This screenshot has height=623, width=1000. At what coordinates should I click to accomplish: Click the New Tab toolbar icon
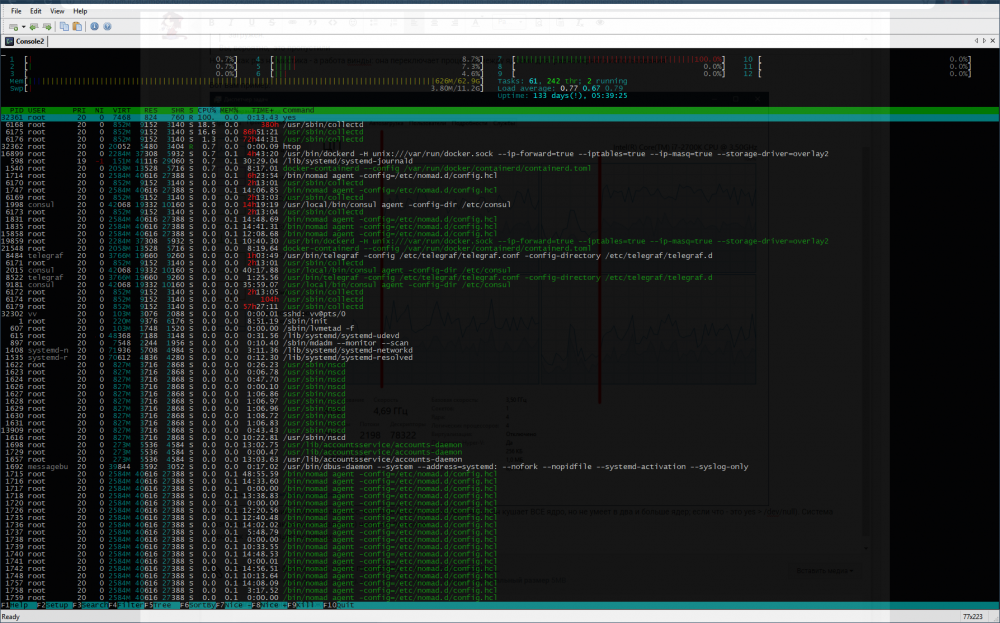click(12, 26)
